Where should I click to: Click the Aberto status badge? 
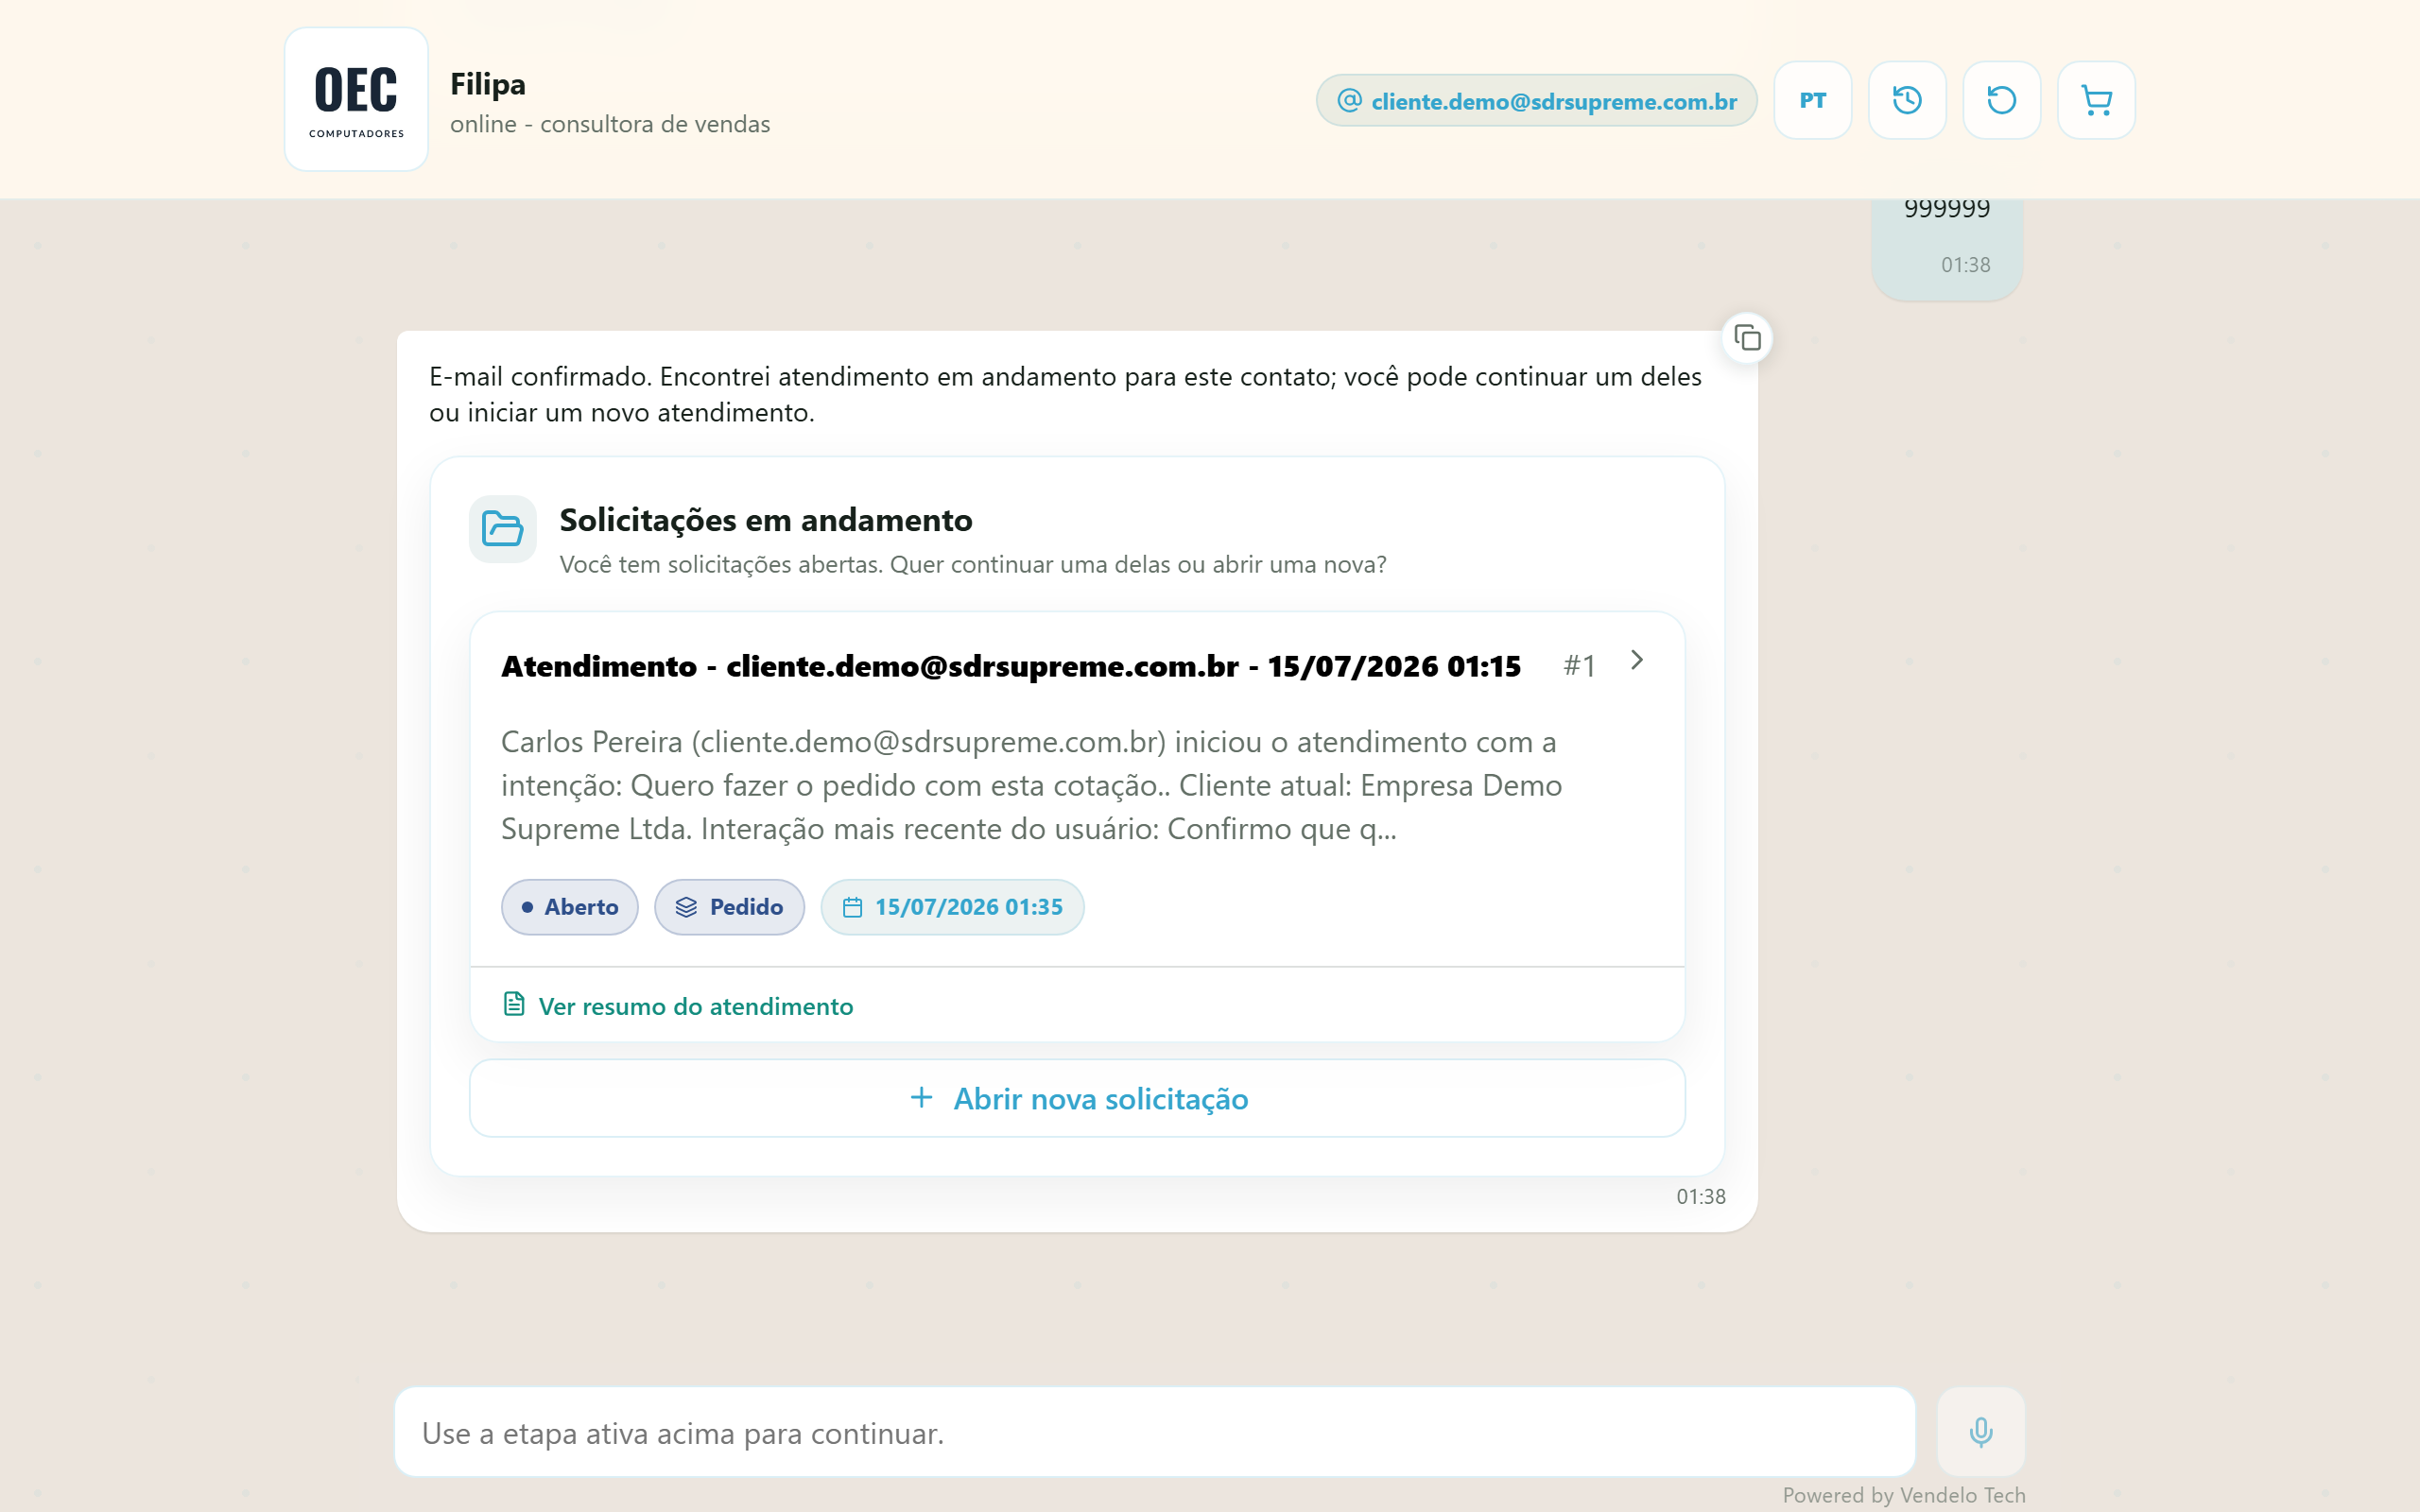click(569, 907)
